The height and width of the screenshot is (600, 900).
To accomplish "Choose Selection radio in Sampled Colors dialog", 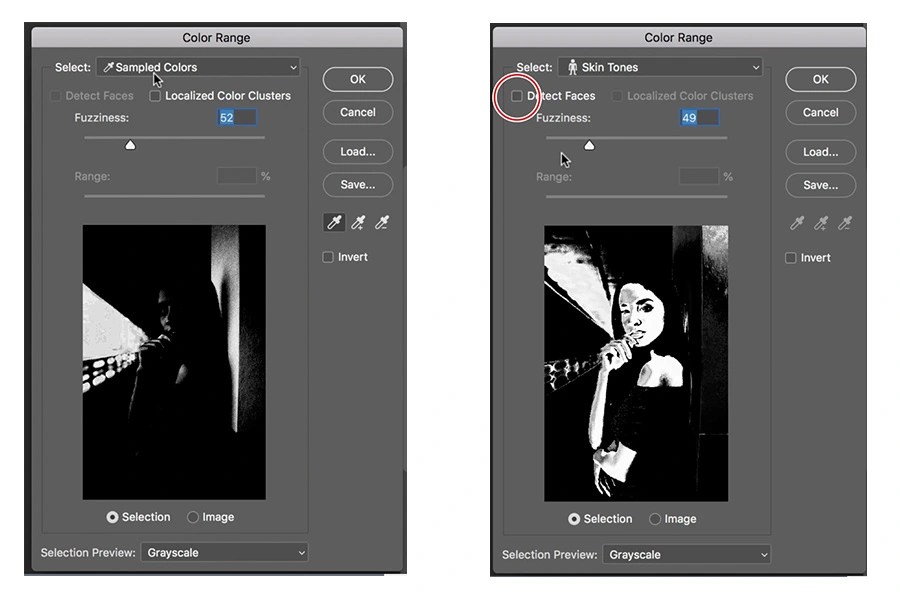I will coord(112,517).
